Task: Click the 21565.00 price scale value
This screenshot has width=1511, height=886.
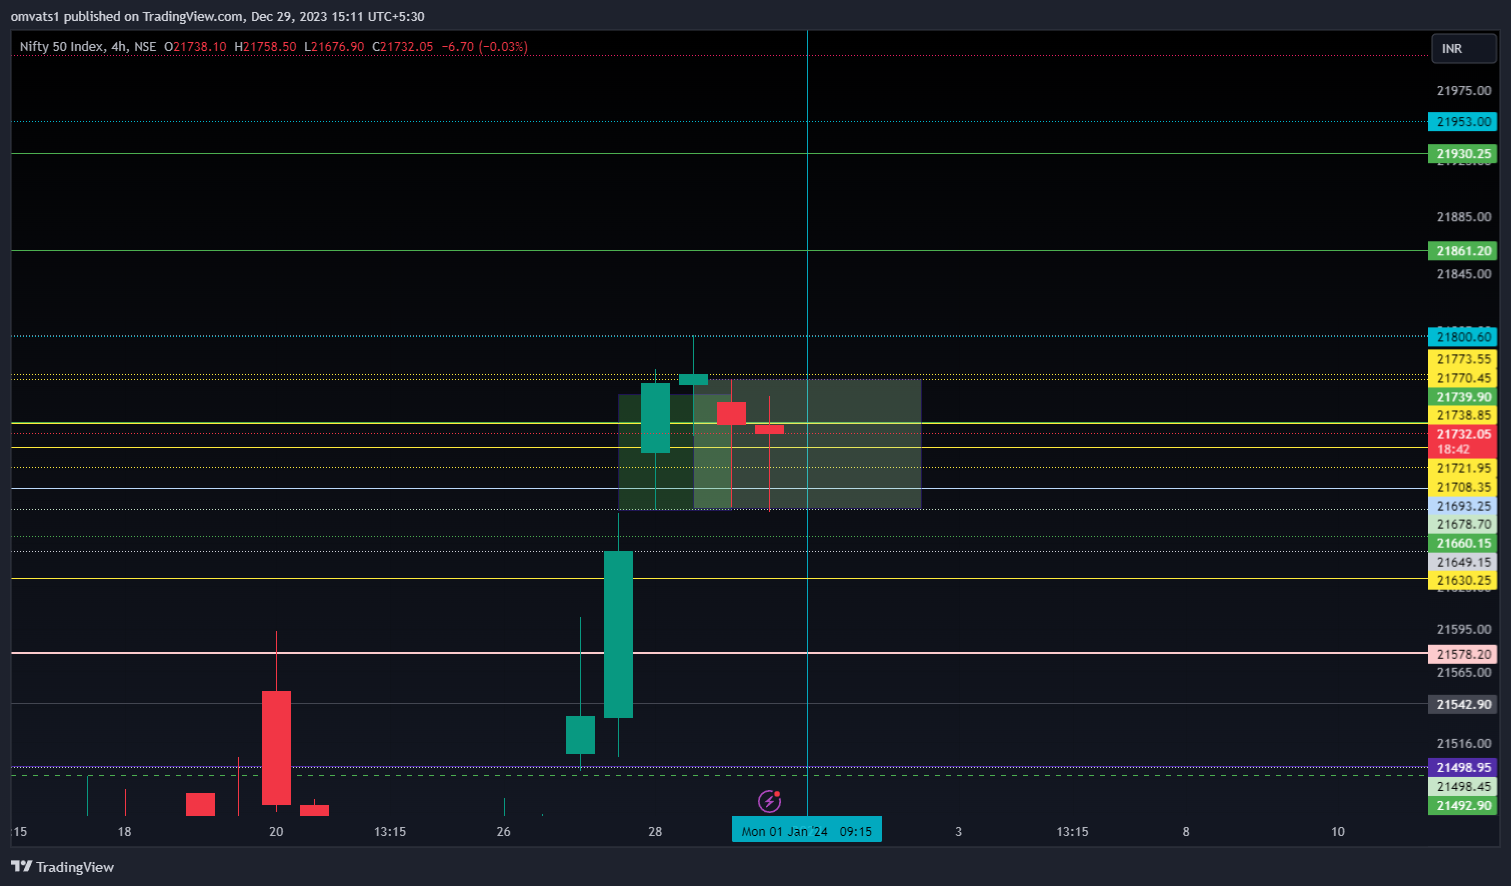Action: 1463,673
